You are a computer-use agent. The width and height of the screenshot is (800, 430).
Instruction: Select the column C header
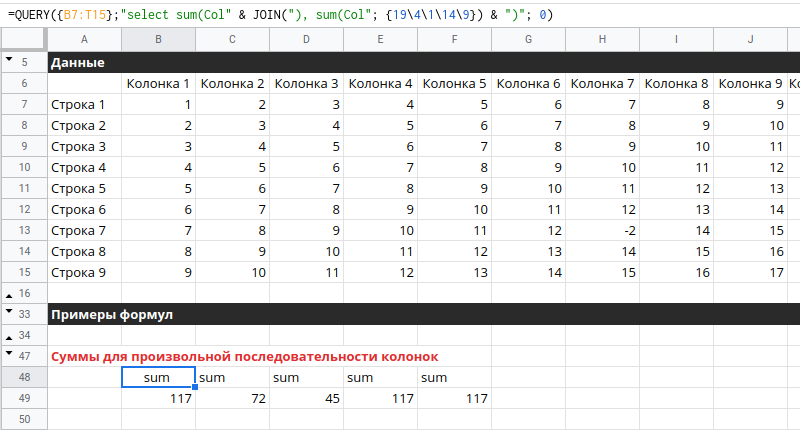pyautogui.click(x=232, y=40)
